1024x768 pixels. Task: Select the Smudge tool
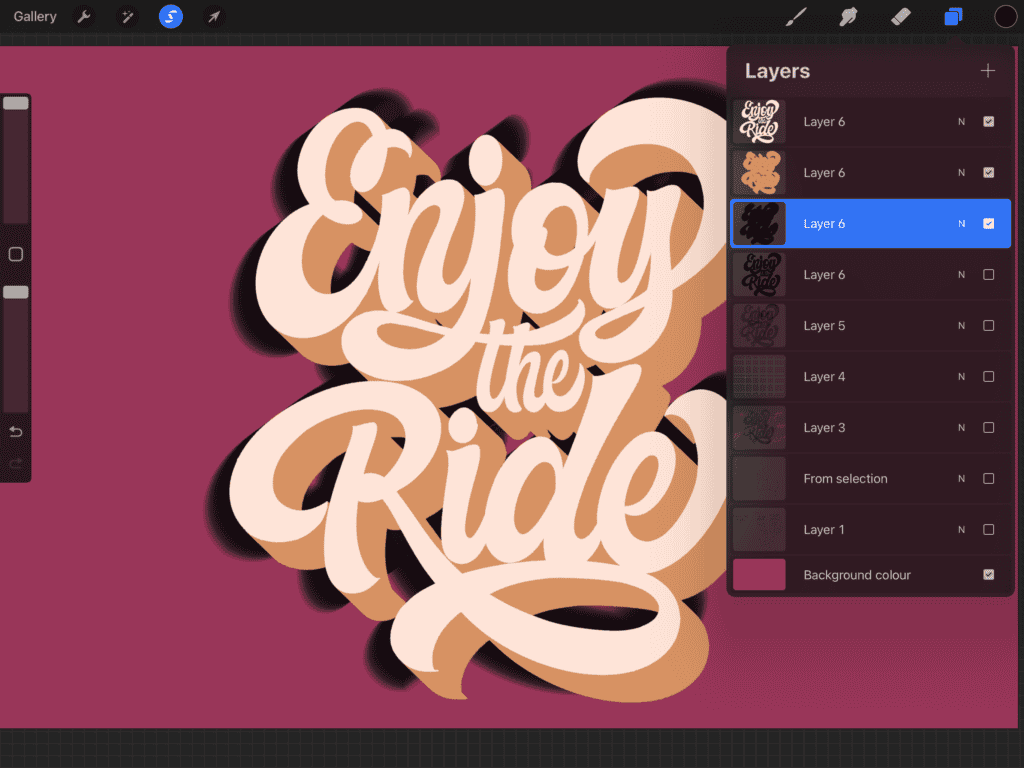pyautogui.click(x=849, y=16)
